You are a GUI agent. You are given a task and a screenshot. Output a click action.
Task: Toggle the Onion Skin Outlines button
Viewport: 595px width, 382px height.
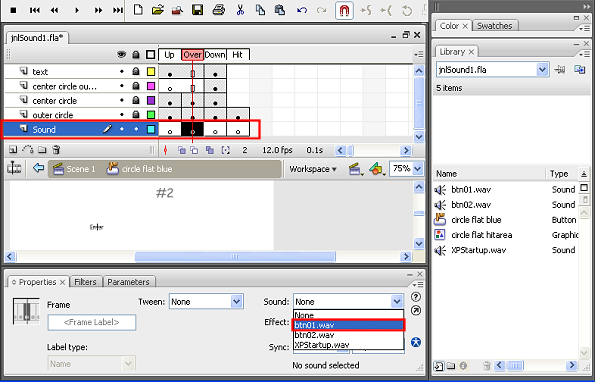(194, 150)
